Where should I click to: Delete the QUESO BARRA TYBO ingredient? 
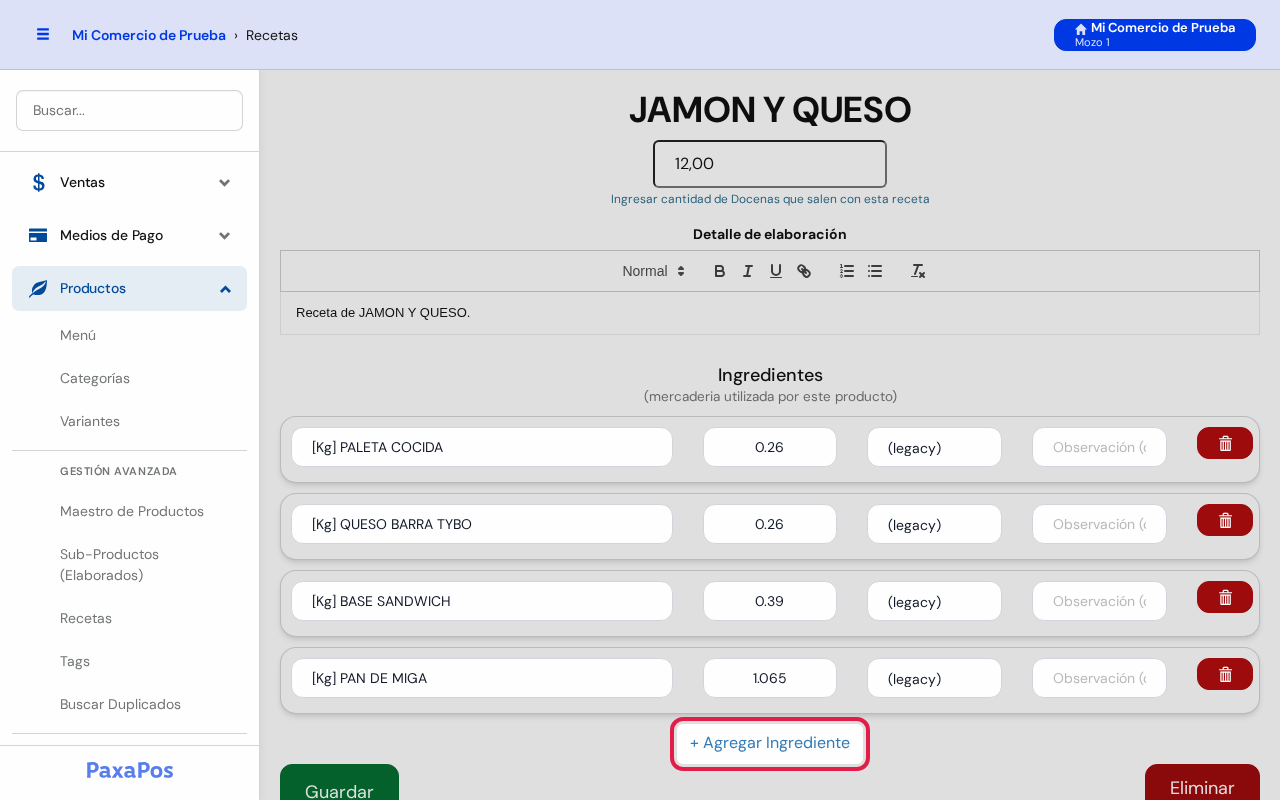(1225, 520)
